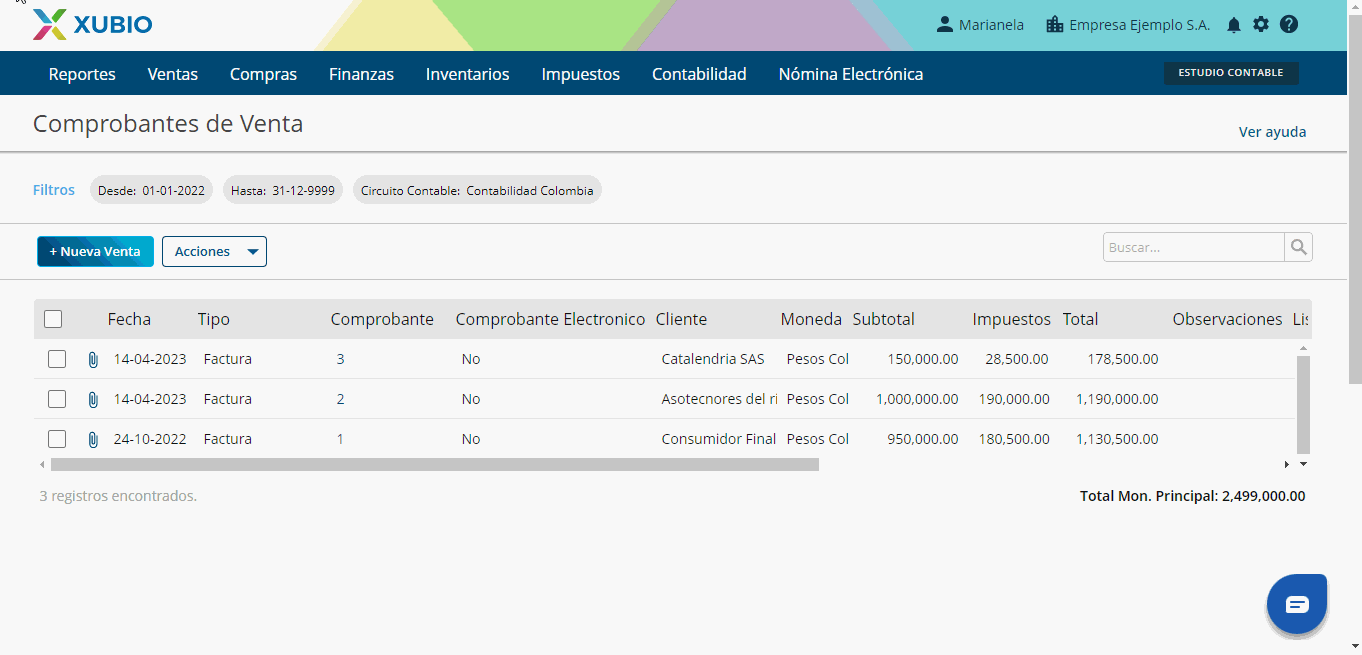Click the Catalendria SAS client cell
Screen dimensions: 1362x655
pos(713,359)
